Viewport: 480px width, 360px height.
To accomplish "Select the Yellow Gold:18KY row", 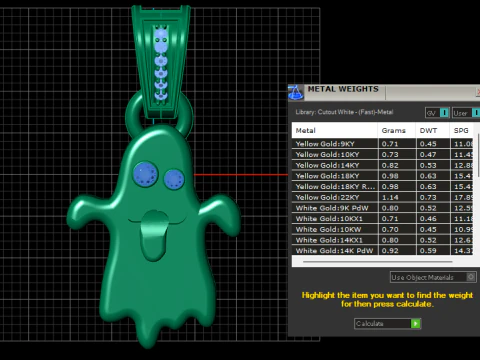I will 383,176.
